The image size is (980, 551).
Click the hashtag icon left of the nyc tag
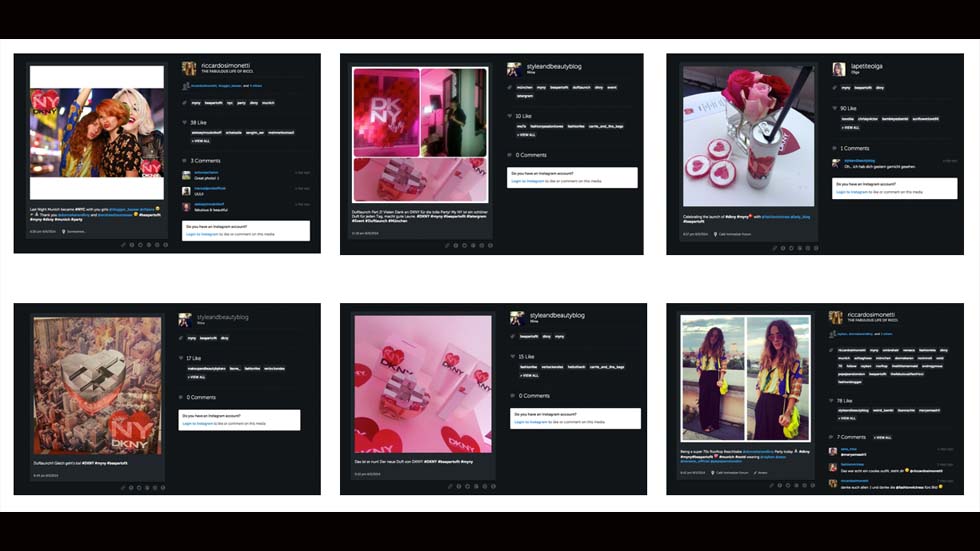pos(184,102)
